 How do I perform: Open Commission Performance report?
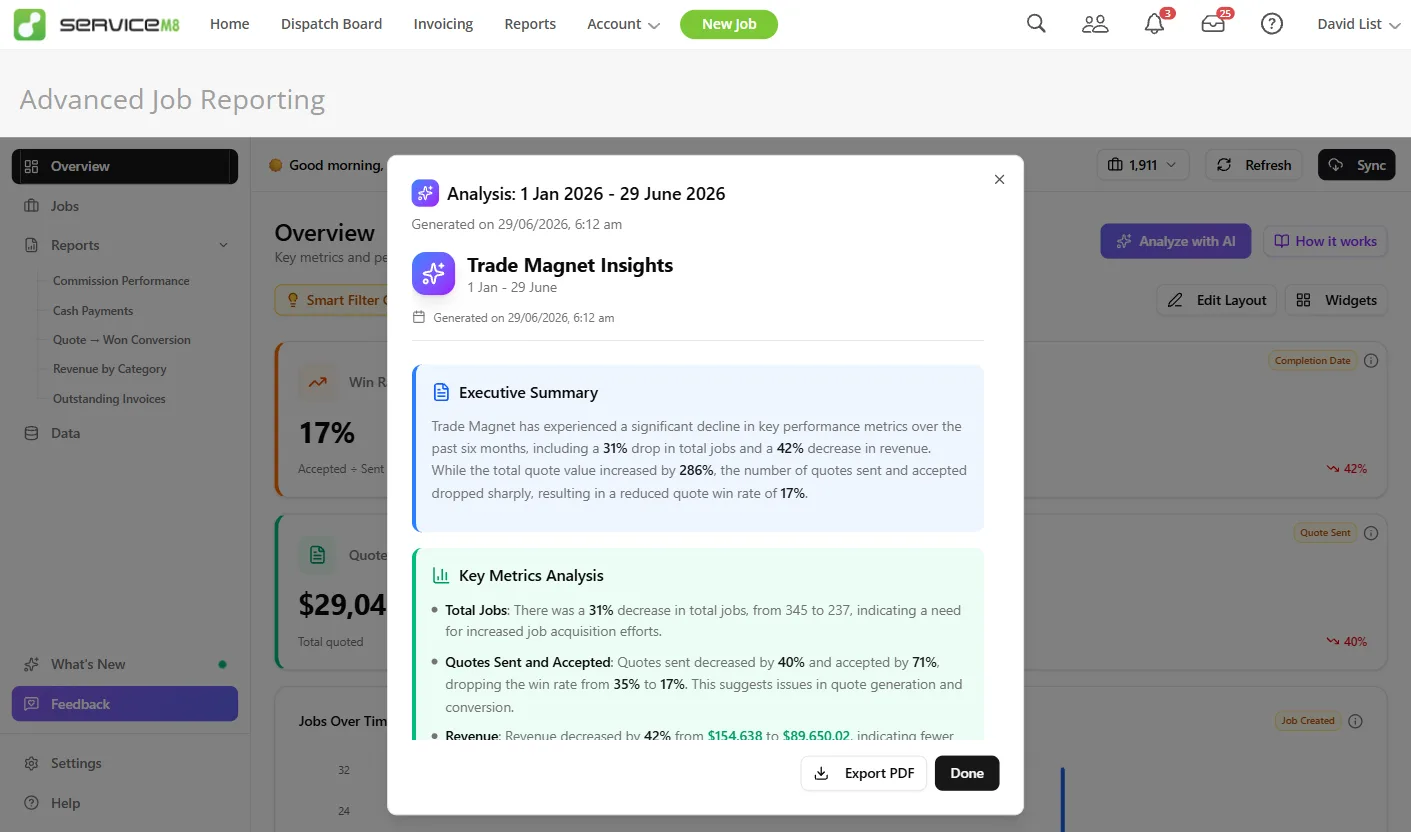point(121,281)
